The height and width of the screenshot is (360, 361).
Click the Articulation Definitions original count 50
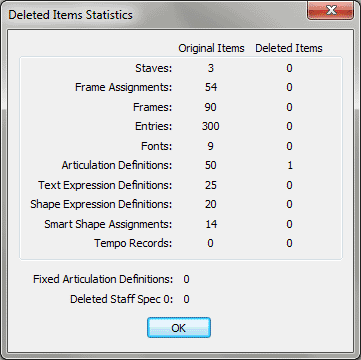coord(211,165)
